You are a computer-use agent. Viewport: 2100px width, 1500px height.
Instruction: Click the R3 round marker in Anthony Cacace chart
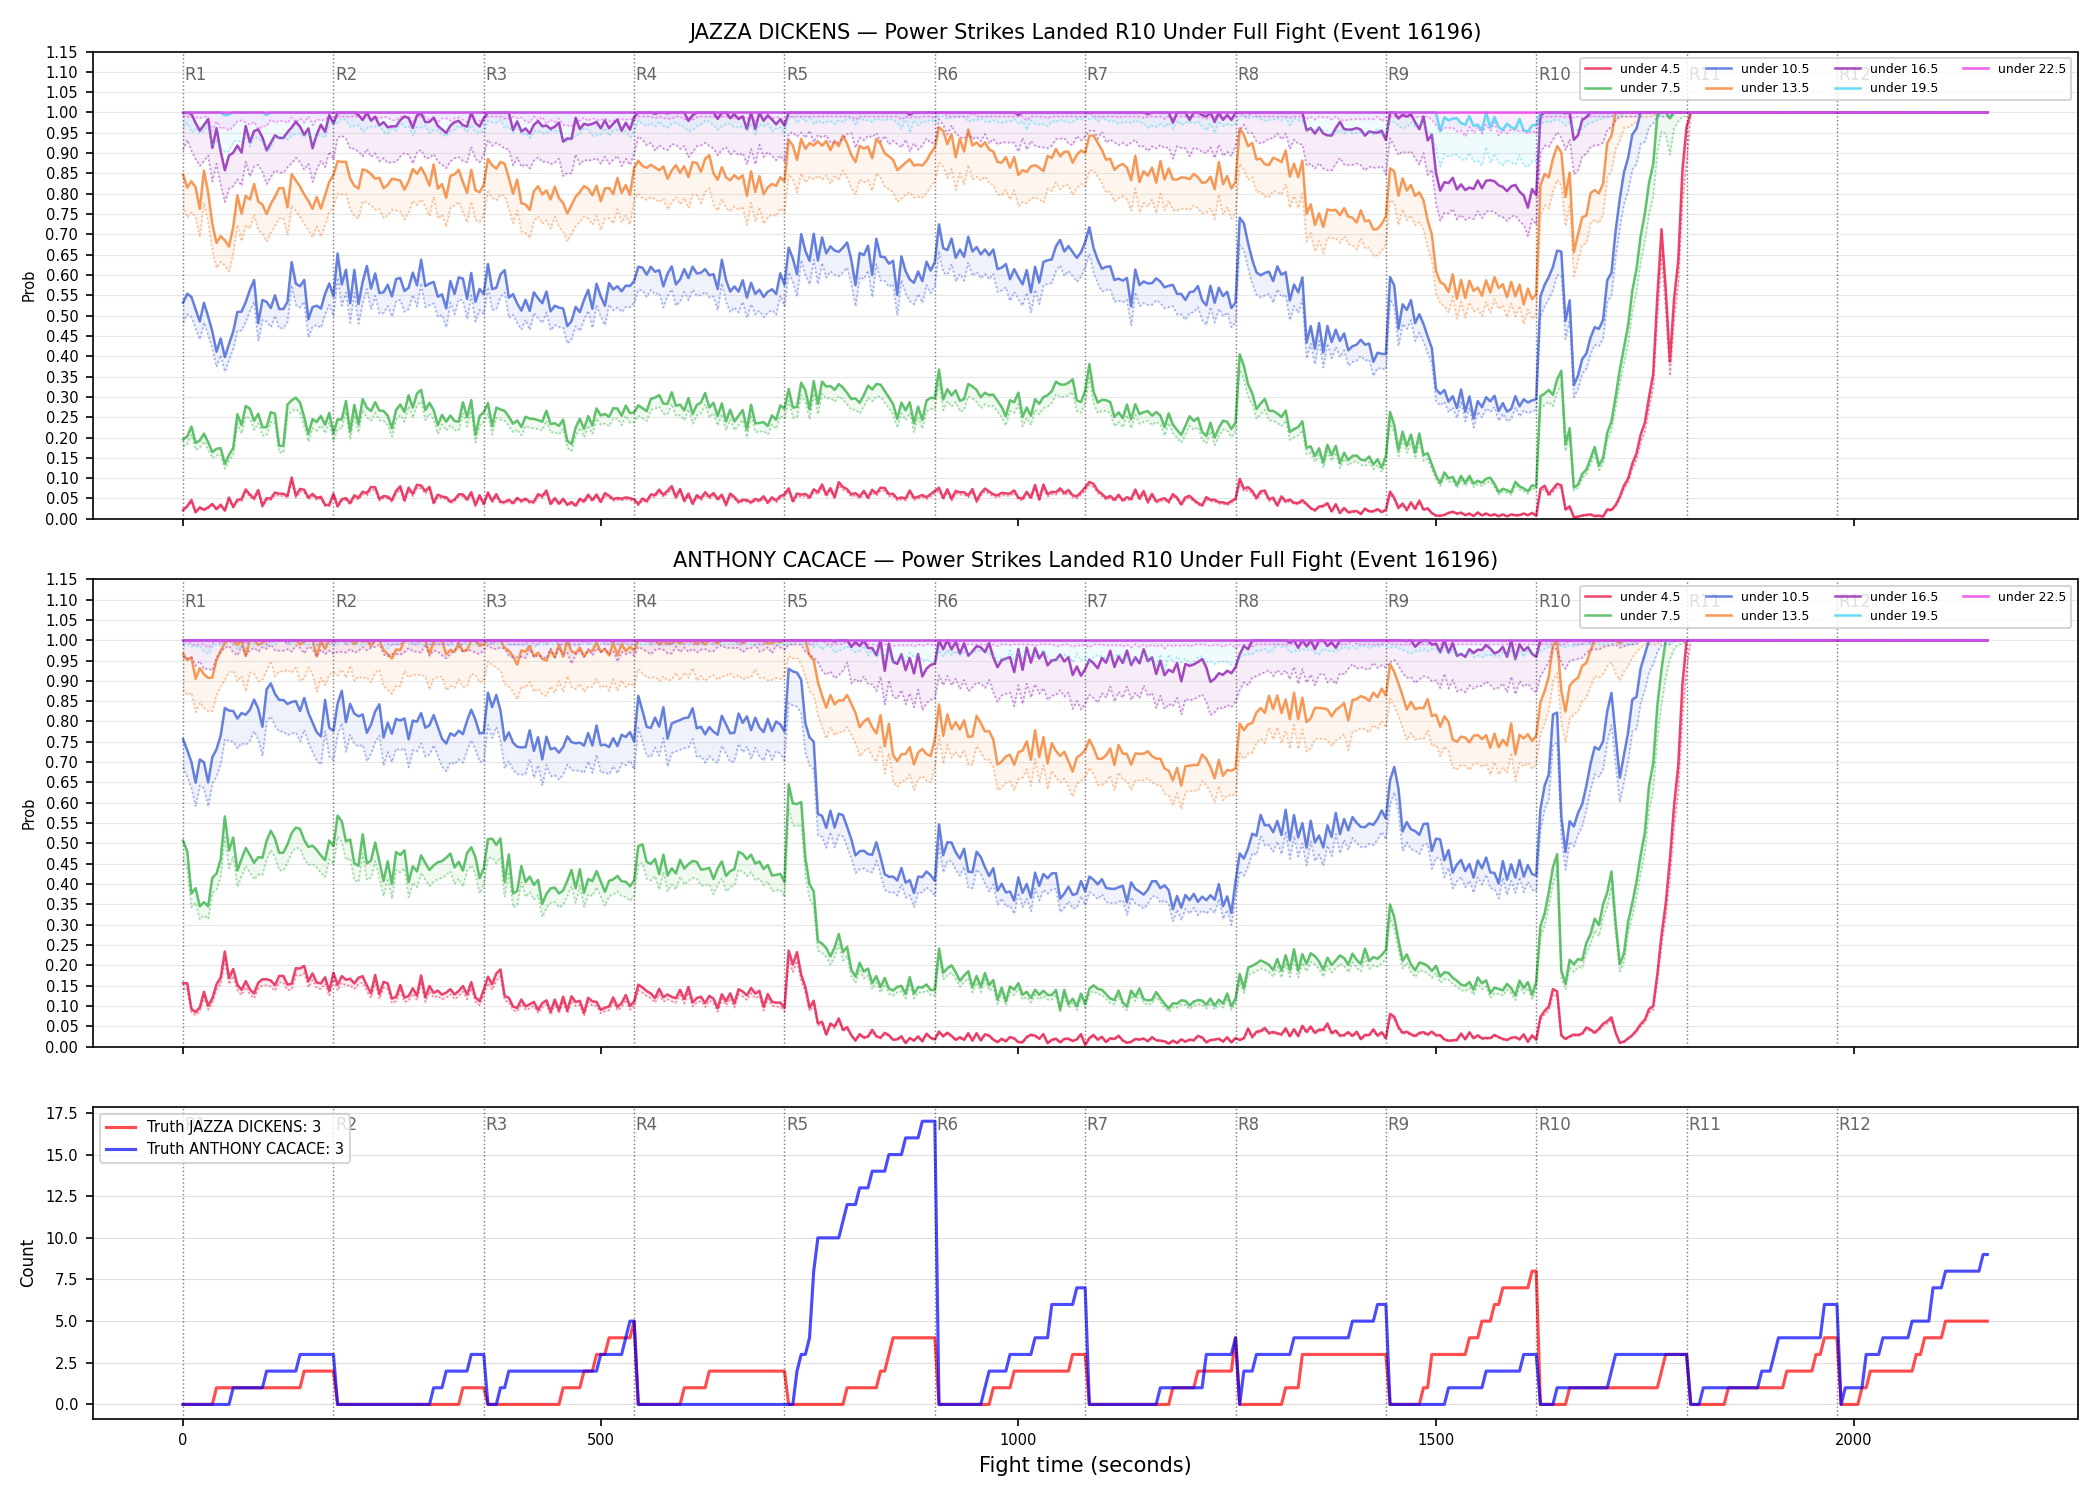[x=496, y=601]
